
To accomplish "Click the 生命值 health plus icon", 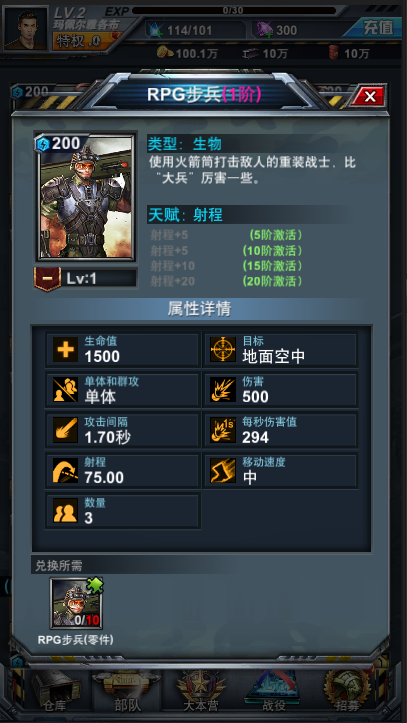I will (x=65, y=350).
